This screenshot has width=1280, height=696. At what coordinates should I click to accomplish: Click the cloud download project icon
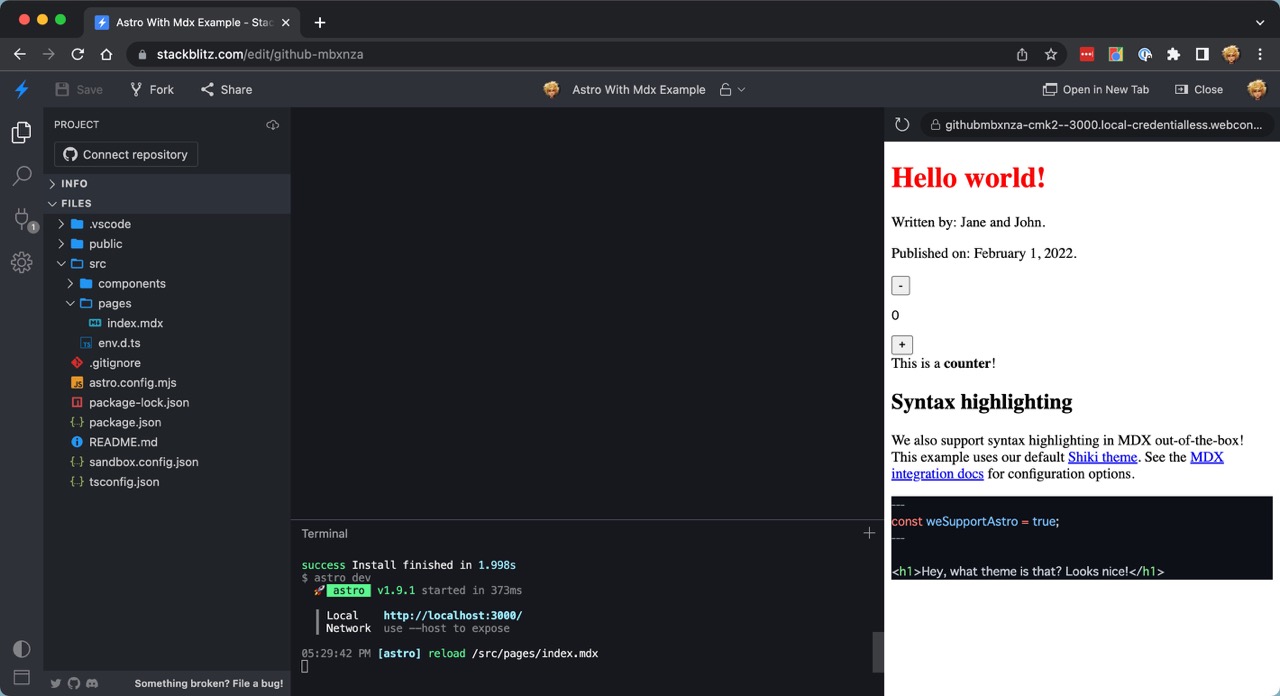(272, 125)
